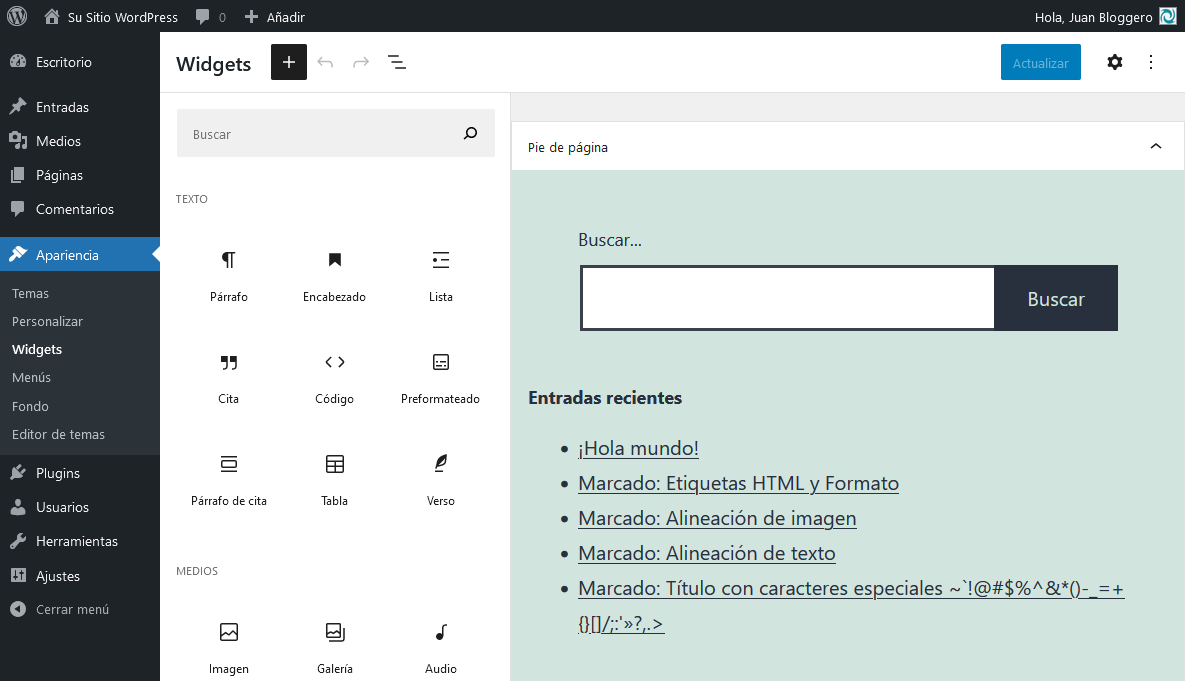Open the three-dot options menu
This screenshot has height=681, width=1185.
click(x=1151, y=62)
